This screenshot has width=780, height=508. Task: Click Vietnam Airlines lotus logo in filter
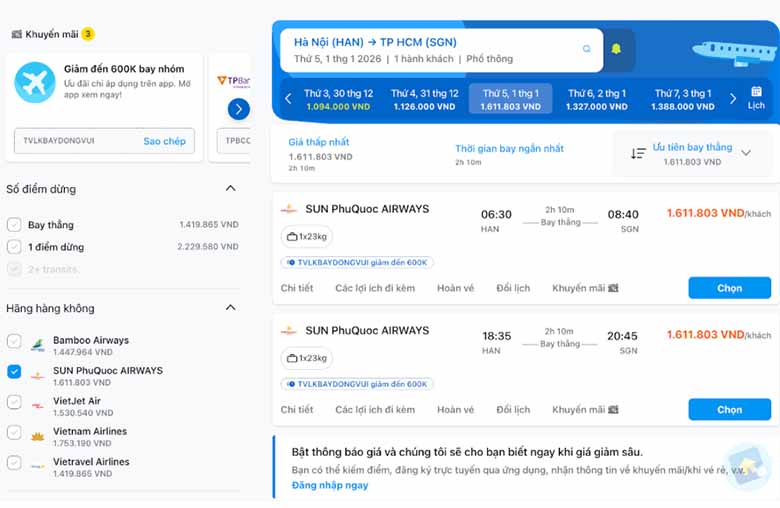(x=38, y=436)
